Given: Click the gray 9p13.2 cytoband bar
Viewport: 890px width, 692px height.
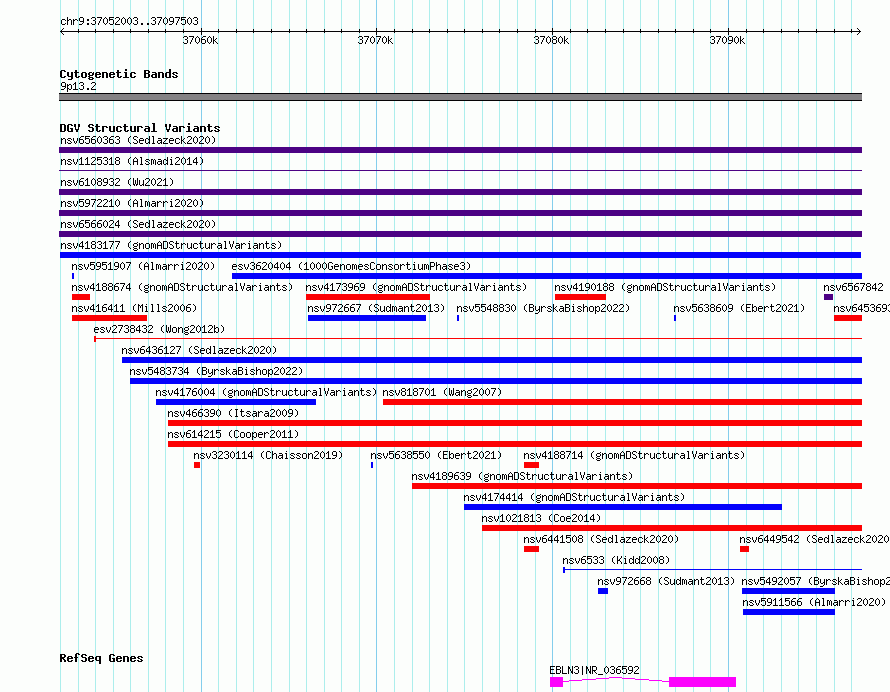Looking at the screenshot, I should [460, 97].
